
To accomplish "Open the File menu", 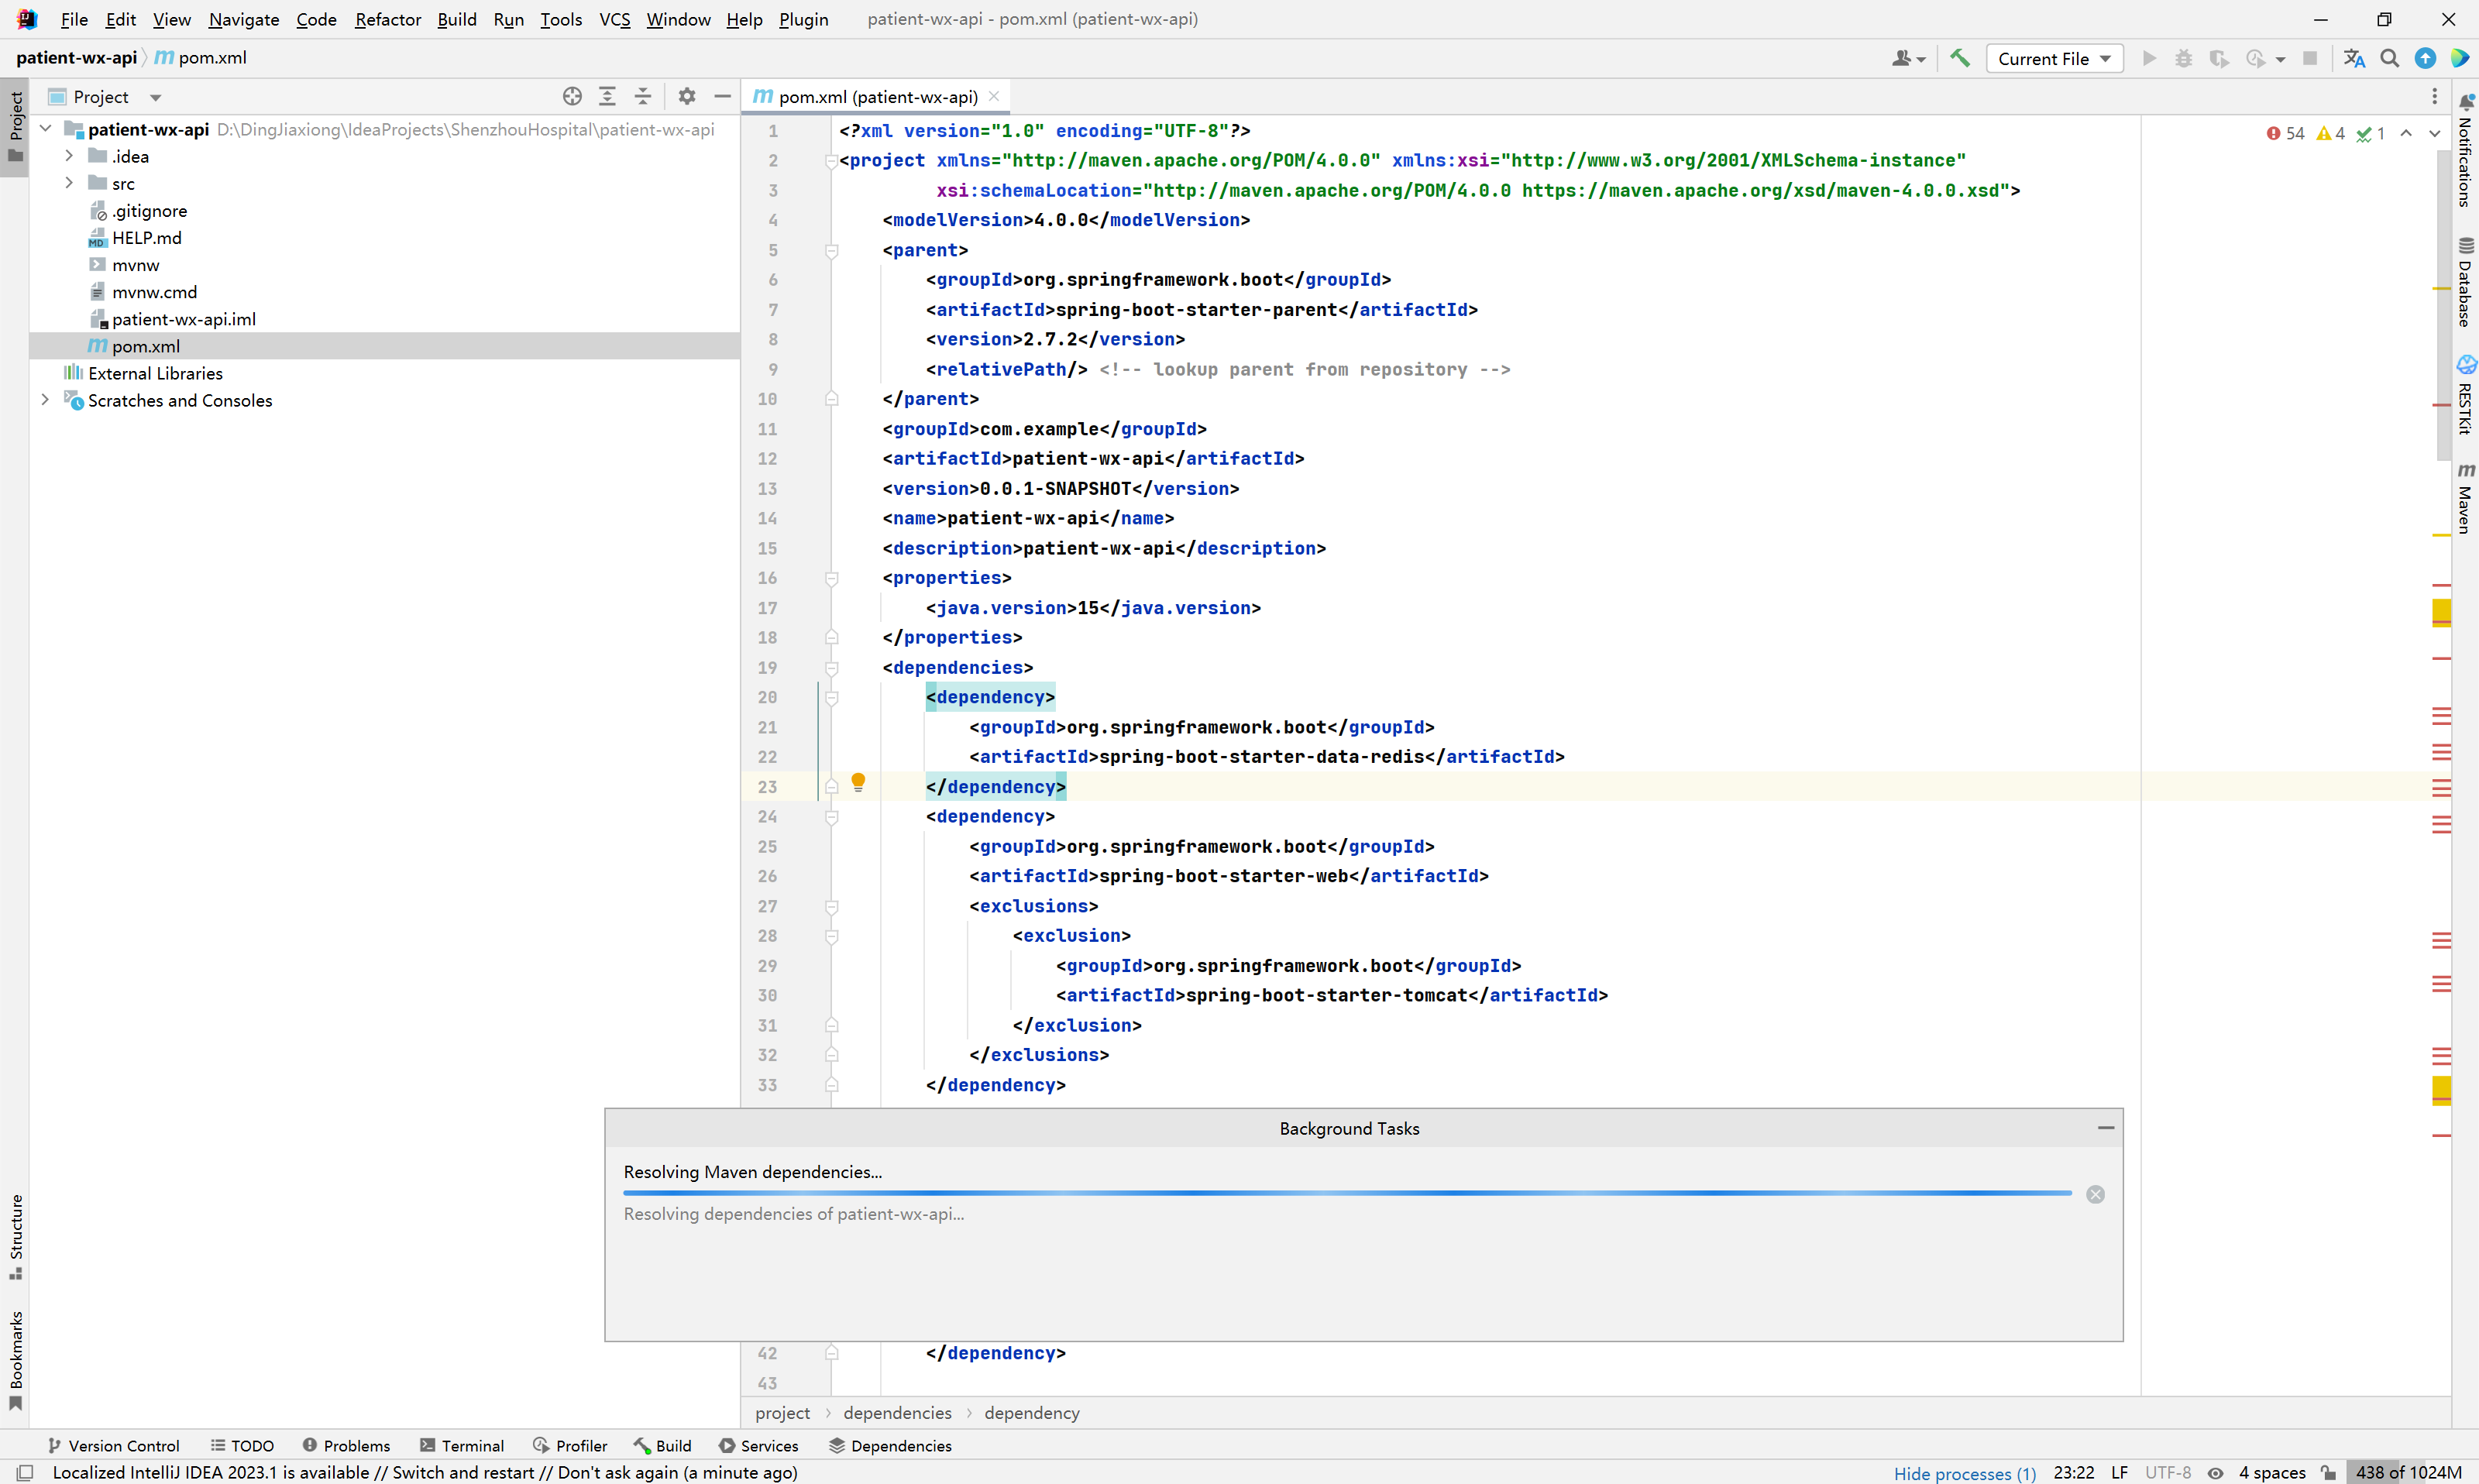I will [74, 19].
